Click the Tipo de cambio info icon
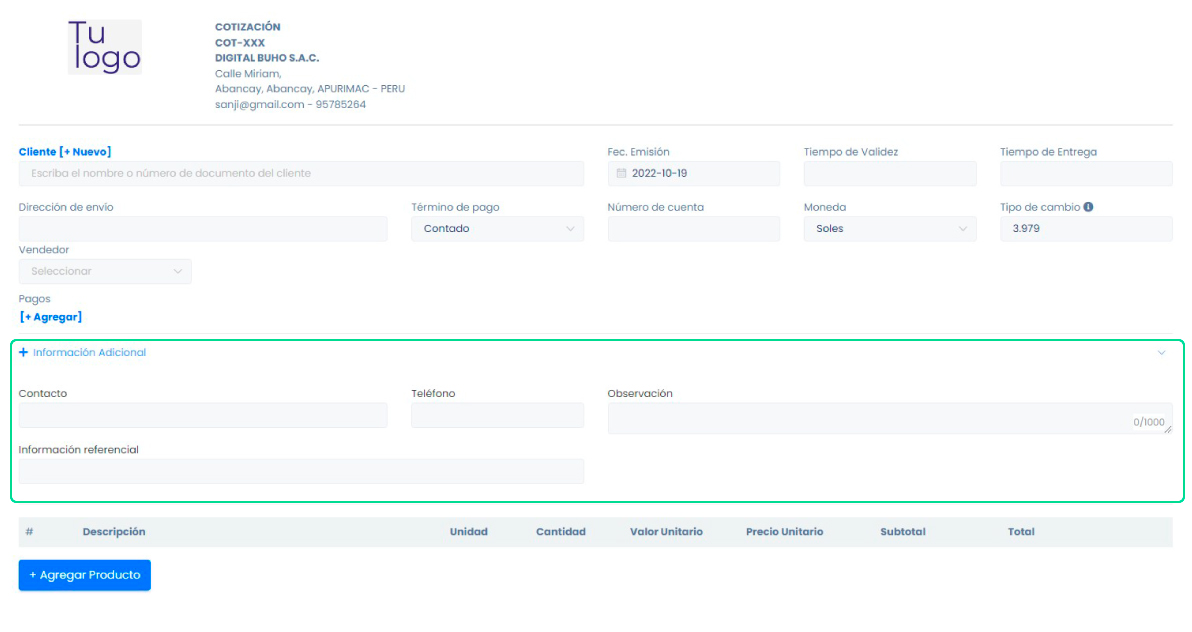Screen dimensions: 1192x632 pos(1088,207)
